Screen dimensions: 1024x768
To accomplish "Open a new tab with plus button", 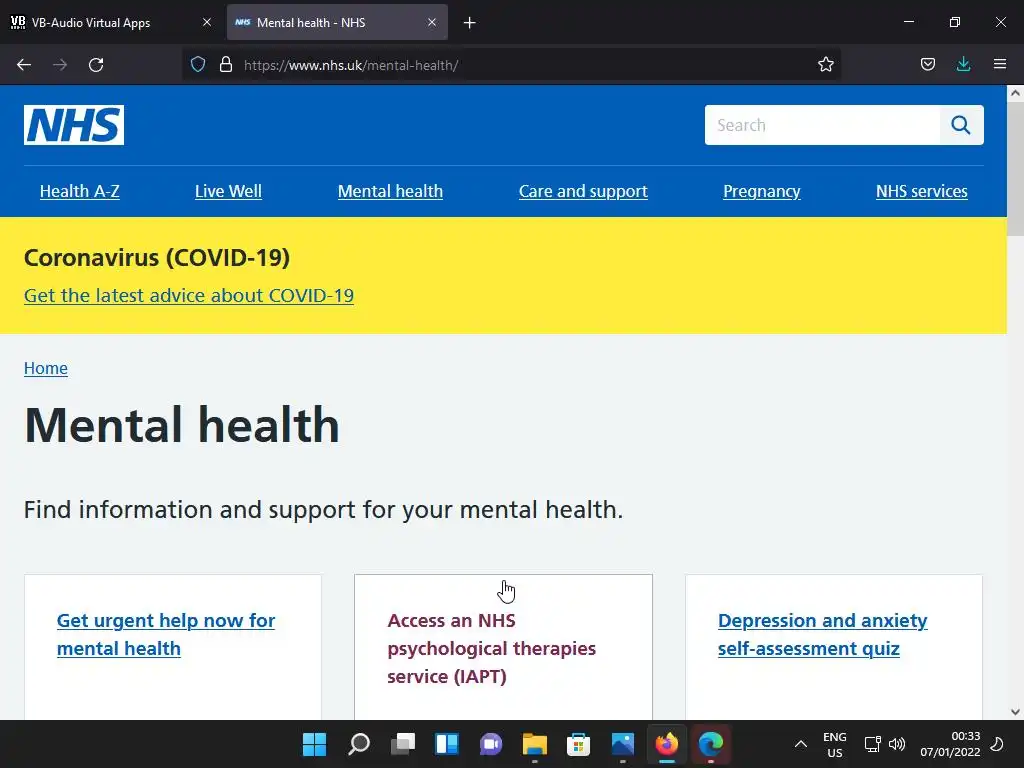I will (470, 23).
